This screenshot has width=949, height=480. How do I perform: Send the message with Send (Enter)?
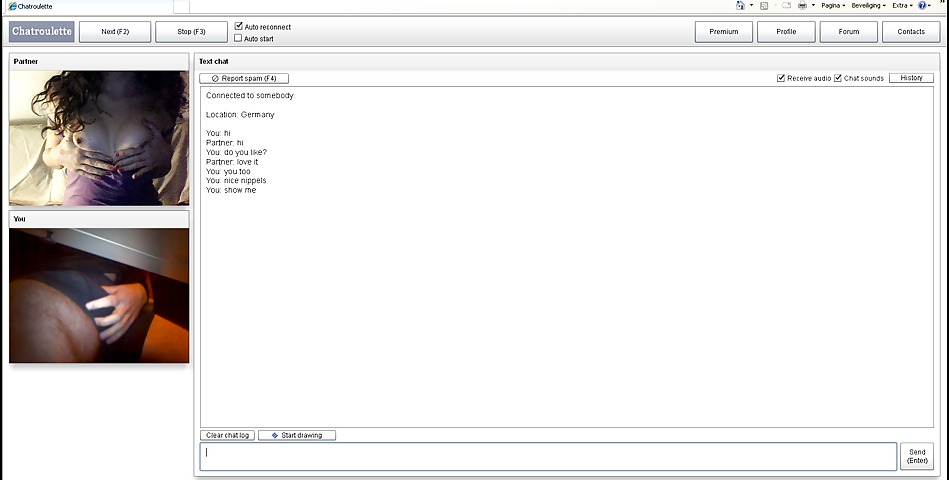coord(917,456)
